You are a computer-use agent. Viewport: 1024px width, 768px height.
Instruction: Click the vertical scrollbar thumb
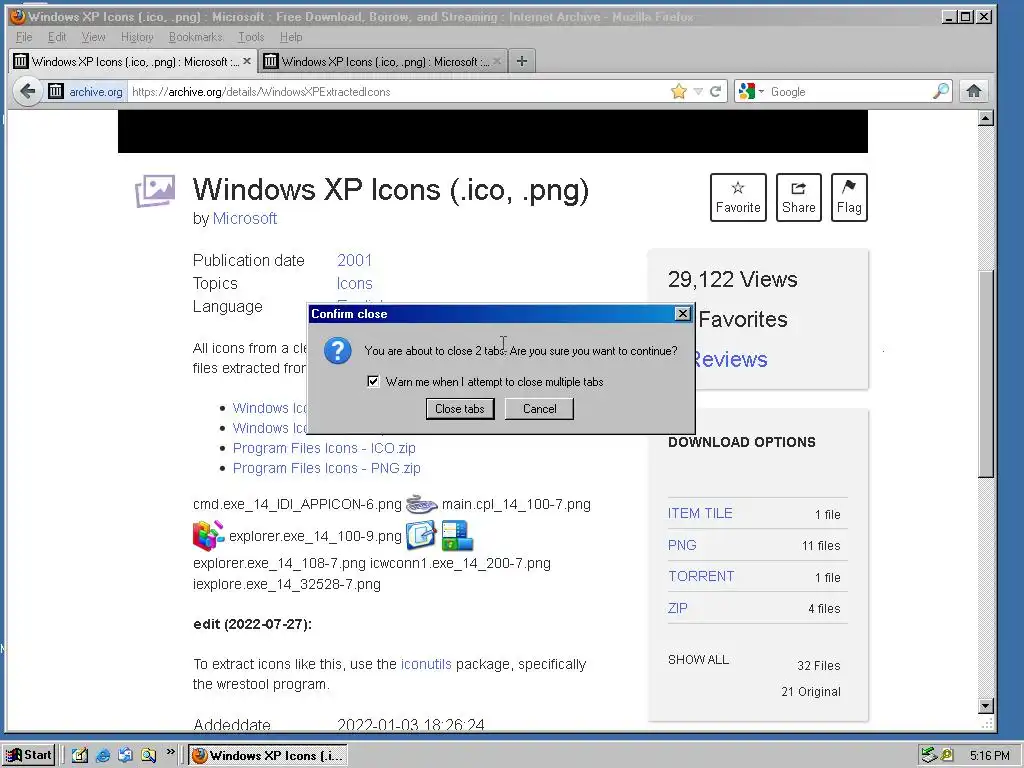[x=986, y=374]
